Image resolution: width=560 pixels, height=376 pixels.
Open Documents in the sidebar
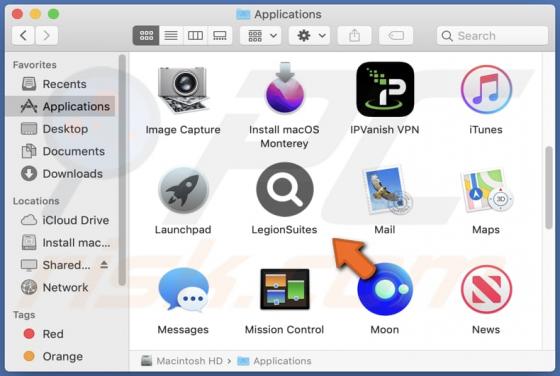coord(61,151)
